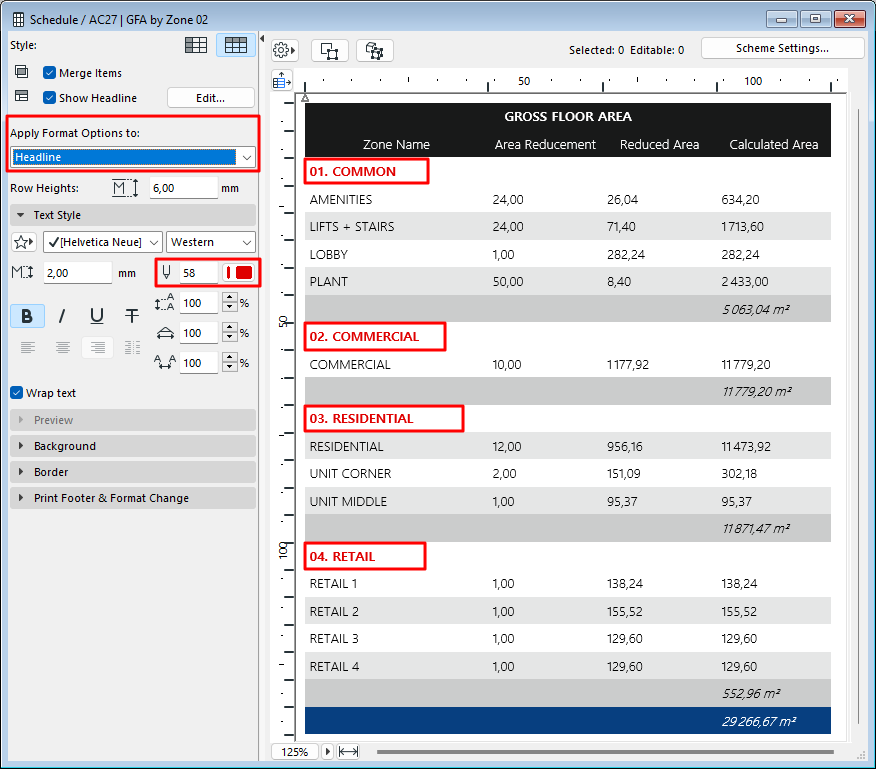The height and width of the screenshot is (769, 876).
Task: Toggle Bold text formatting
Action: 27,316
